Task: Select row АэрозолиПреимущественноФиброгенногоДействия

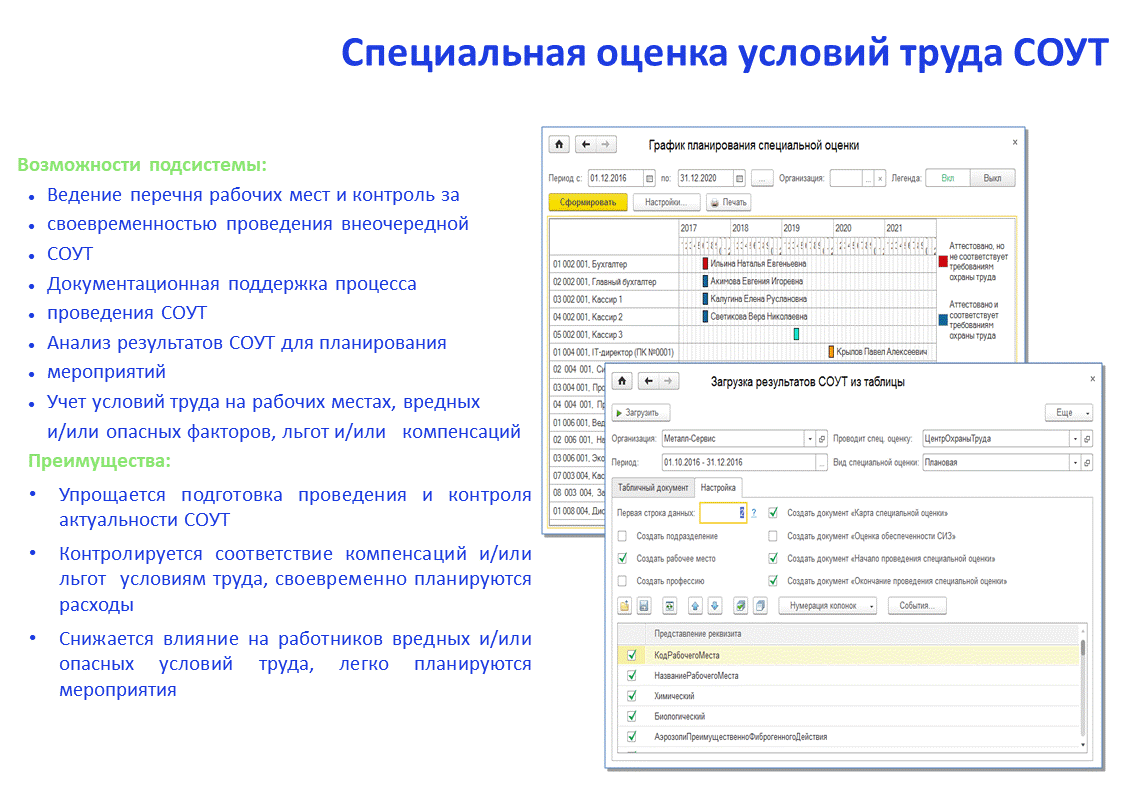Action: pyautogui.click(x=849, y=736)
